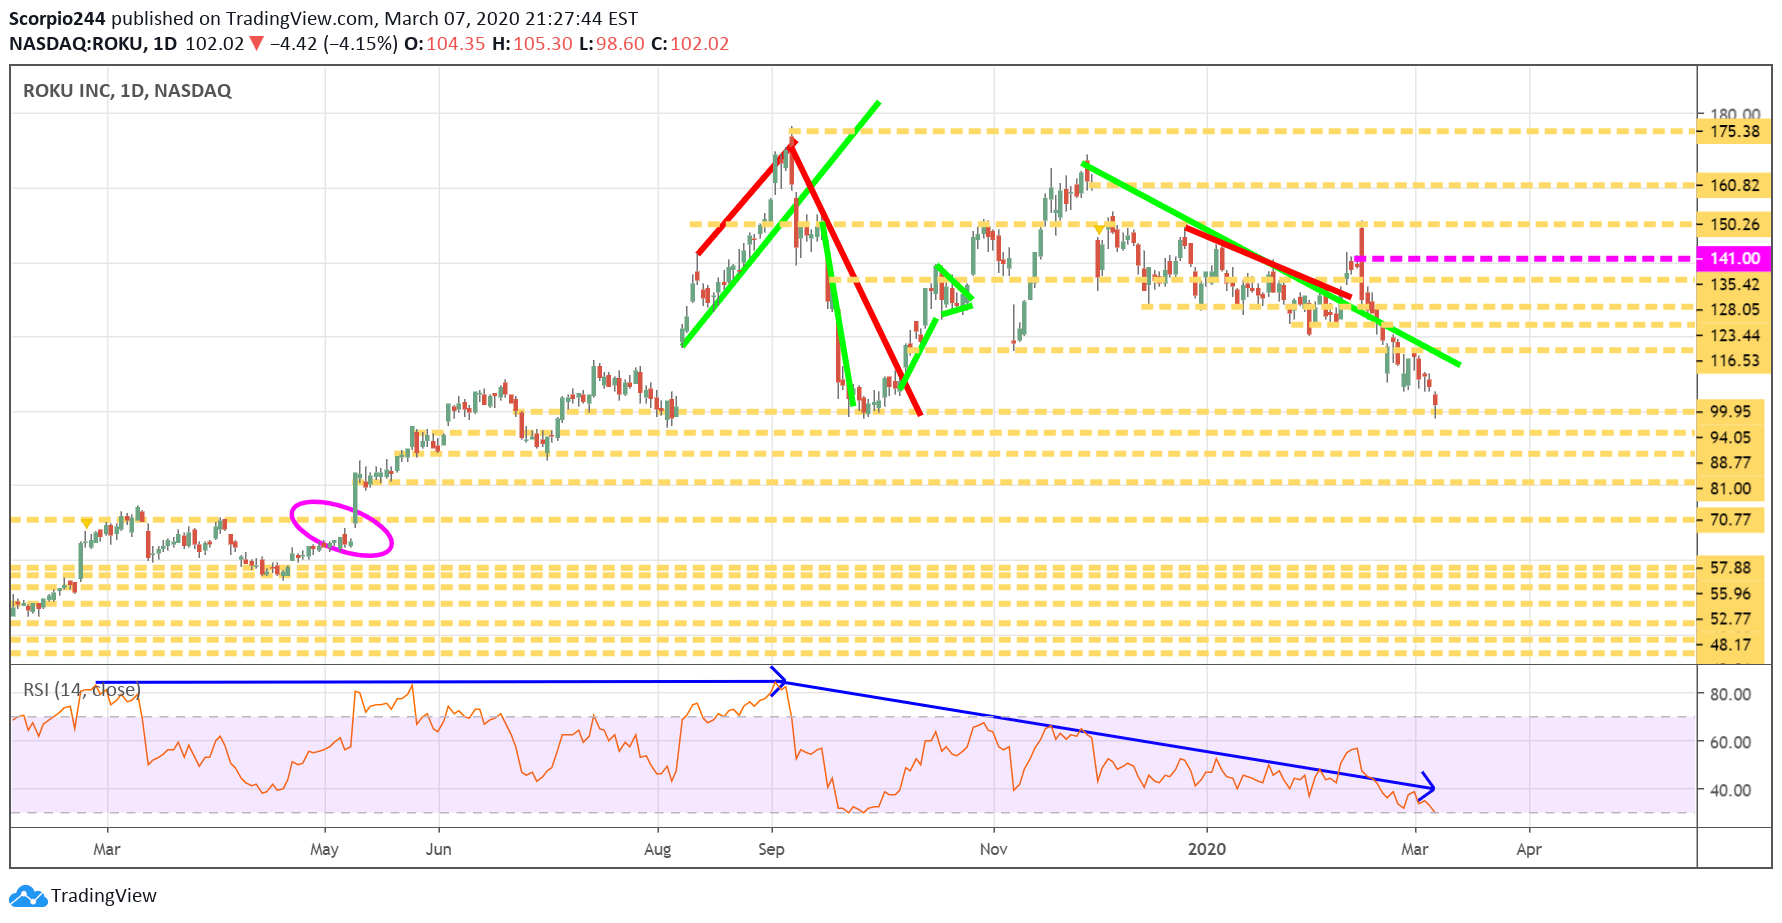Click the 160.82 price level label

coord(1735,185)
